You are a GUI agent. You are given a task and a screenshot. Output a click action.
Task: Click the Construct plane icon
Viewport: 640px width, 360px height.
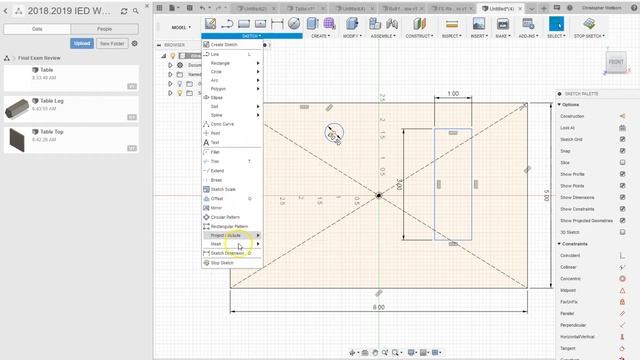point(419,24)
